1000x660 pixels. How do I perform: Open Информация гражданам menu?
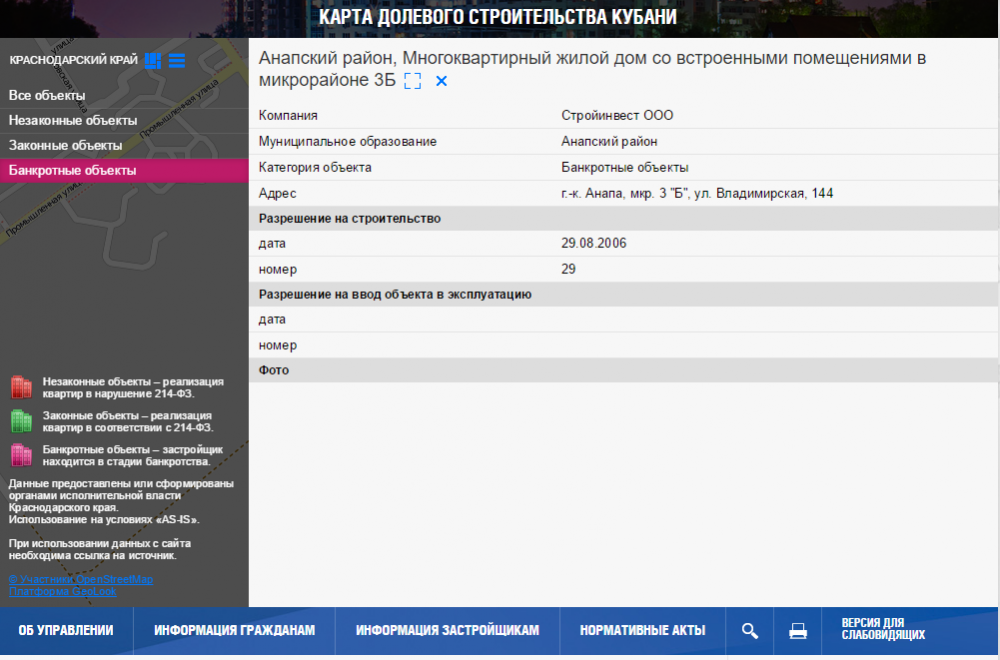tap(235, 631)
